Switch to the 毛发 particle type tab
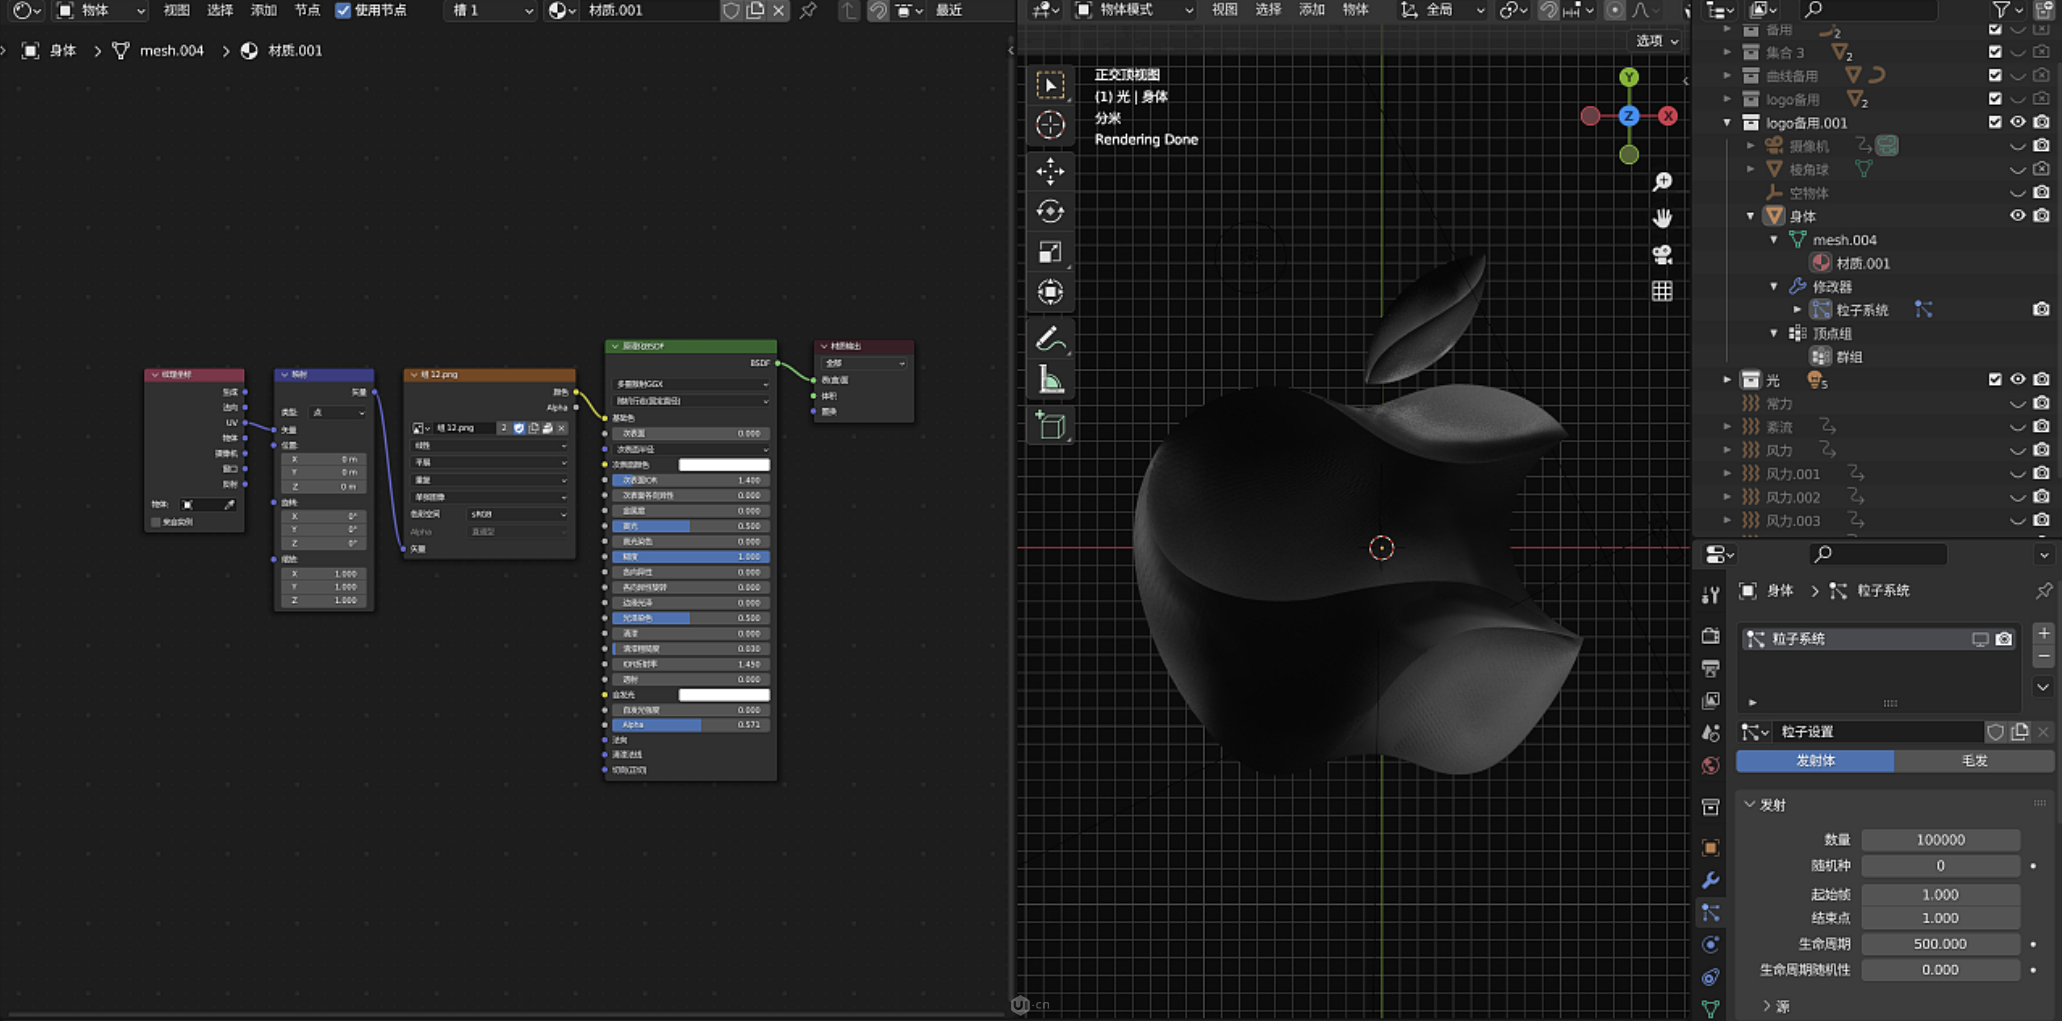This screenshot has width=2062, height=1021. [1974, 761]
